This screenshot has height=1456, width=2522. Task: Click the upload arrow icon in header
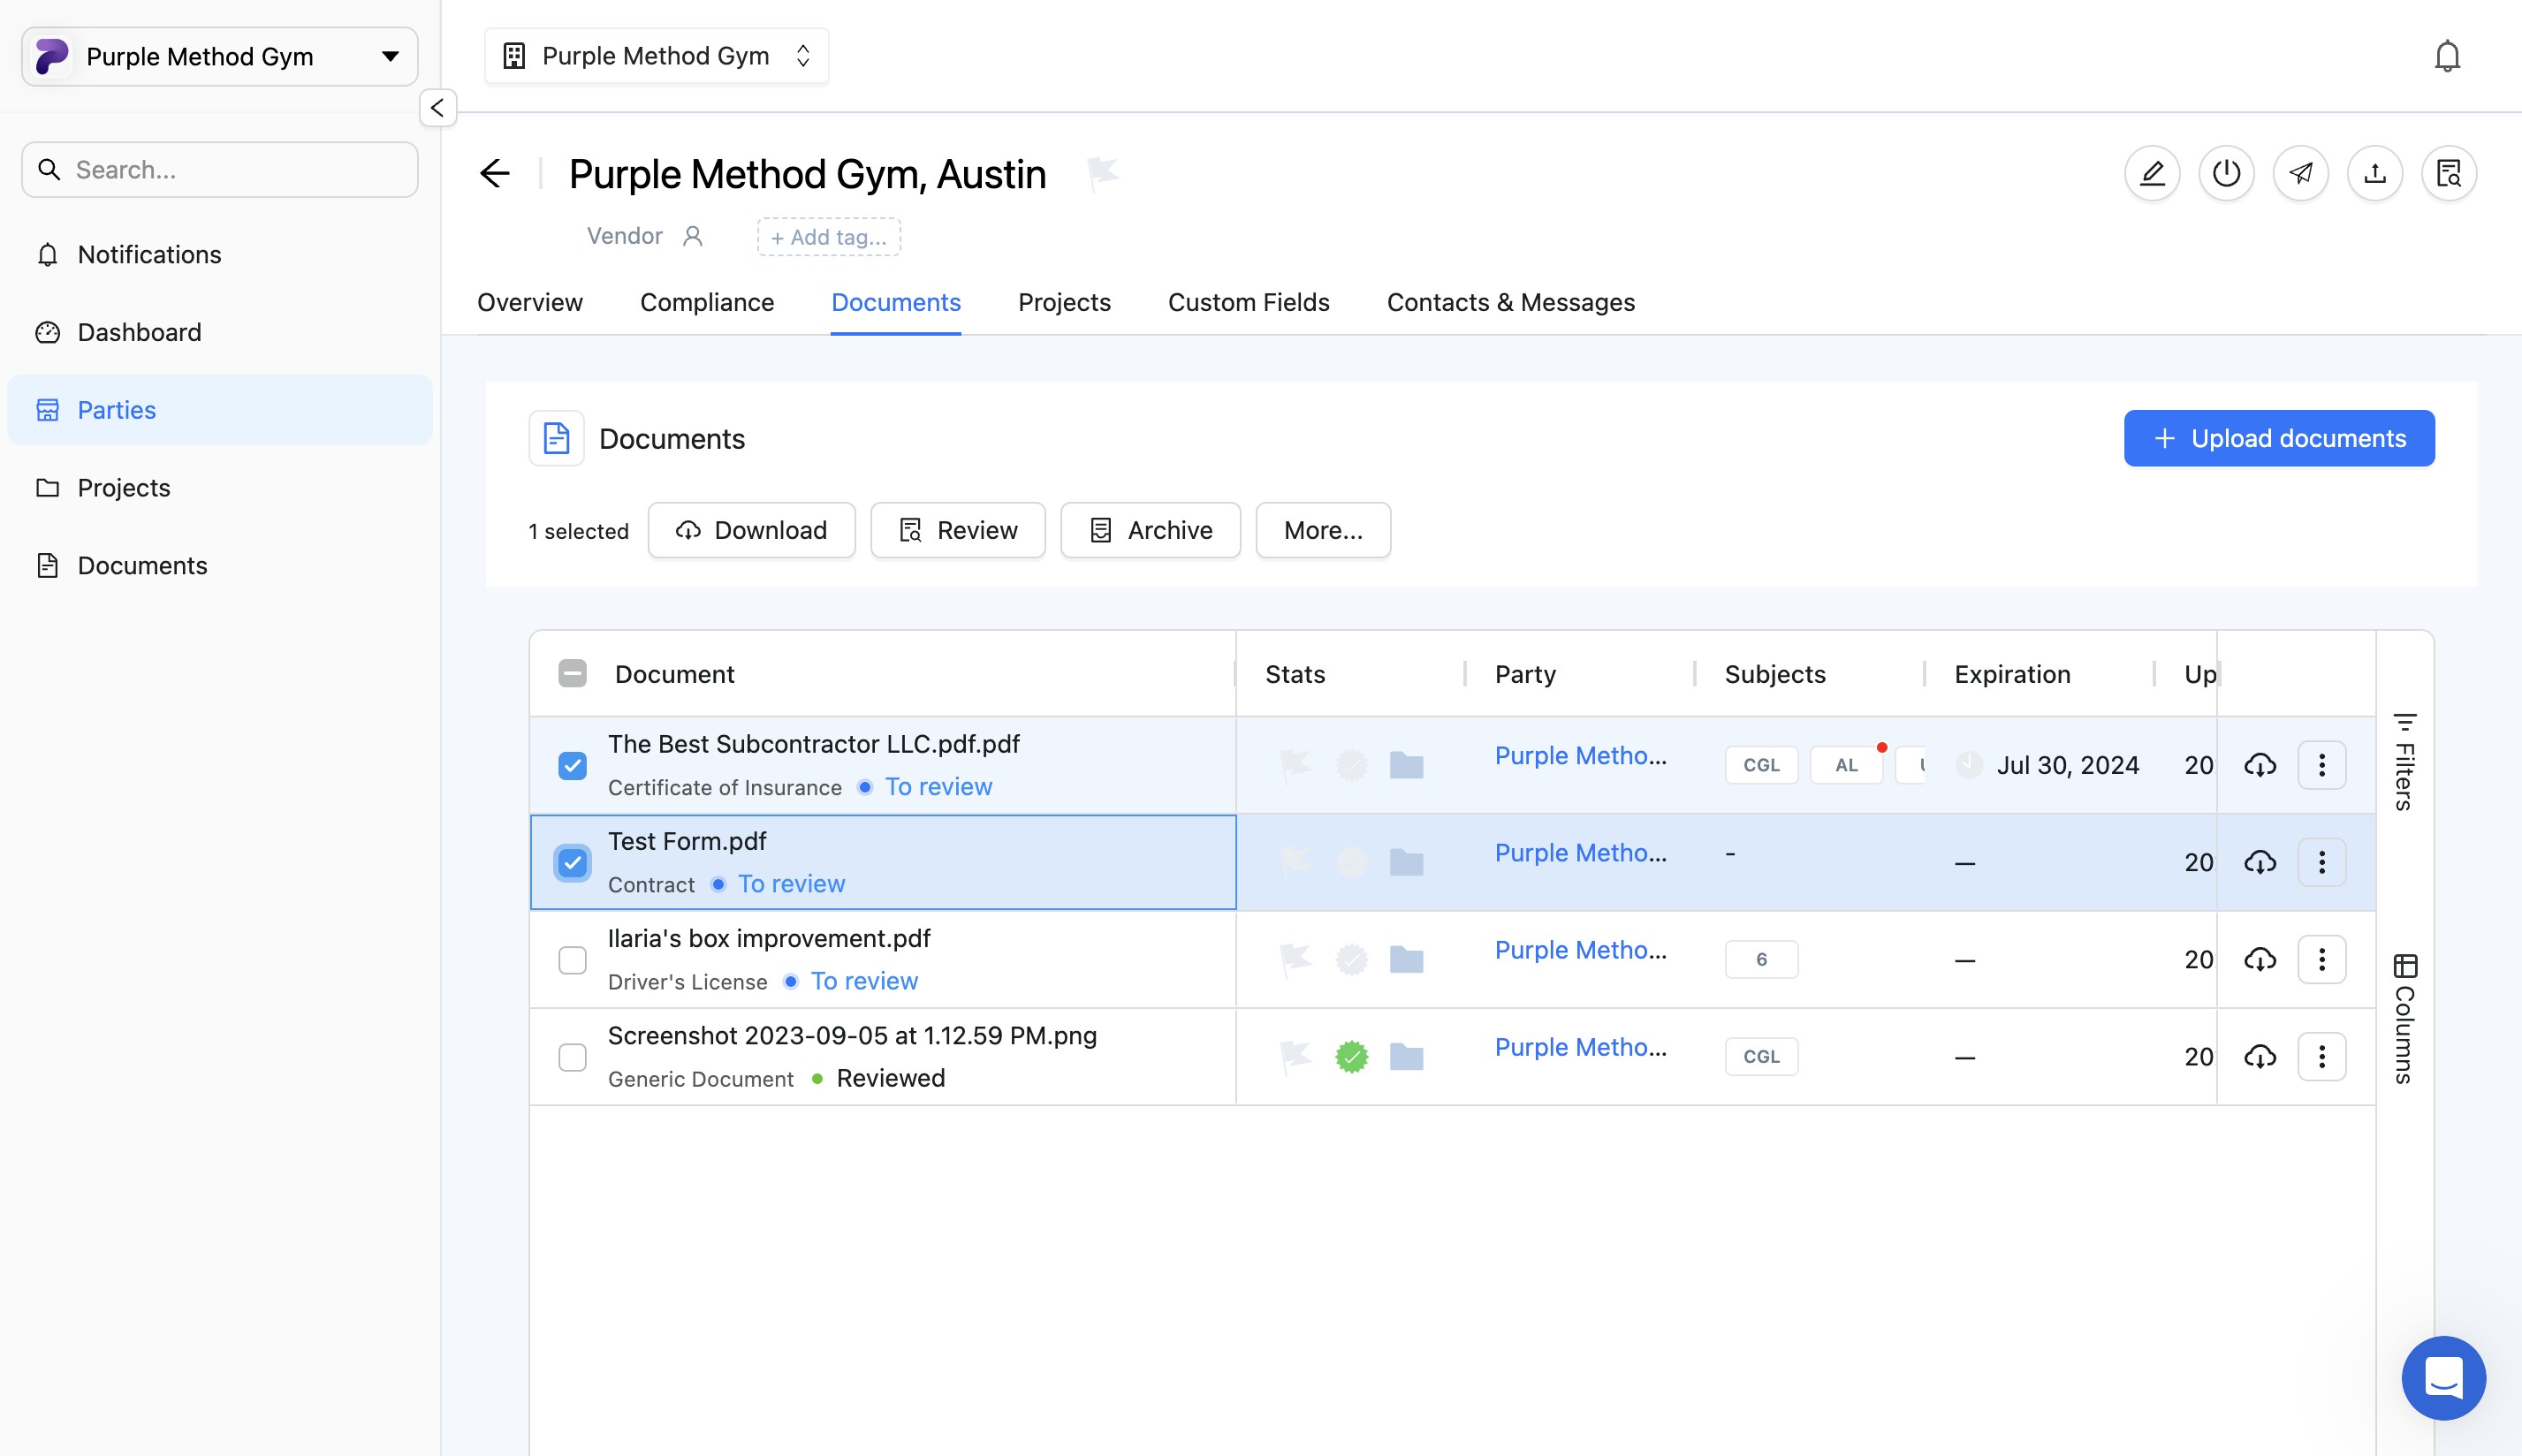pos(2374,174)
